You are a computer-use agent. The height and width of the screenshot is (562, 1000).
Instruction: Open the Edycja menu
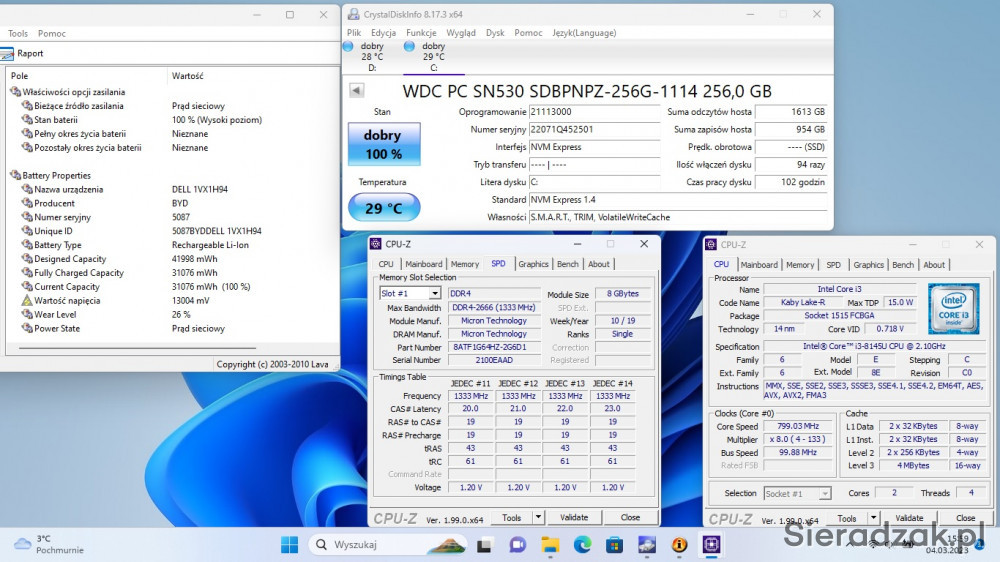[x=383, y=33]
